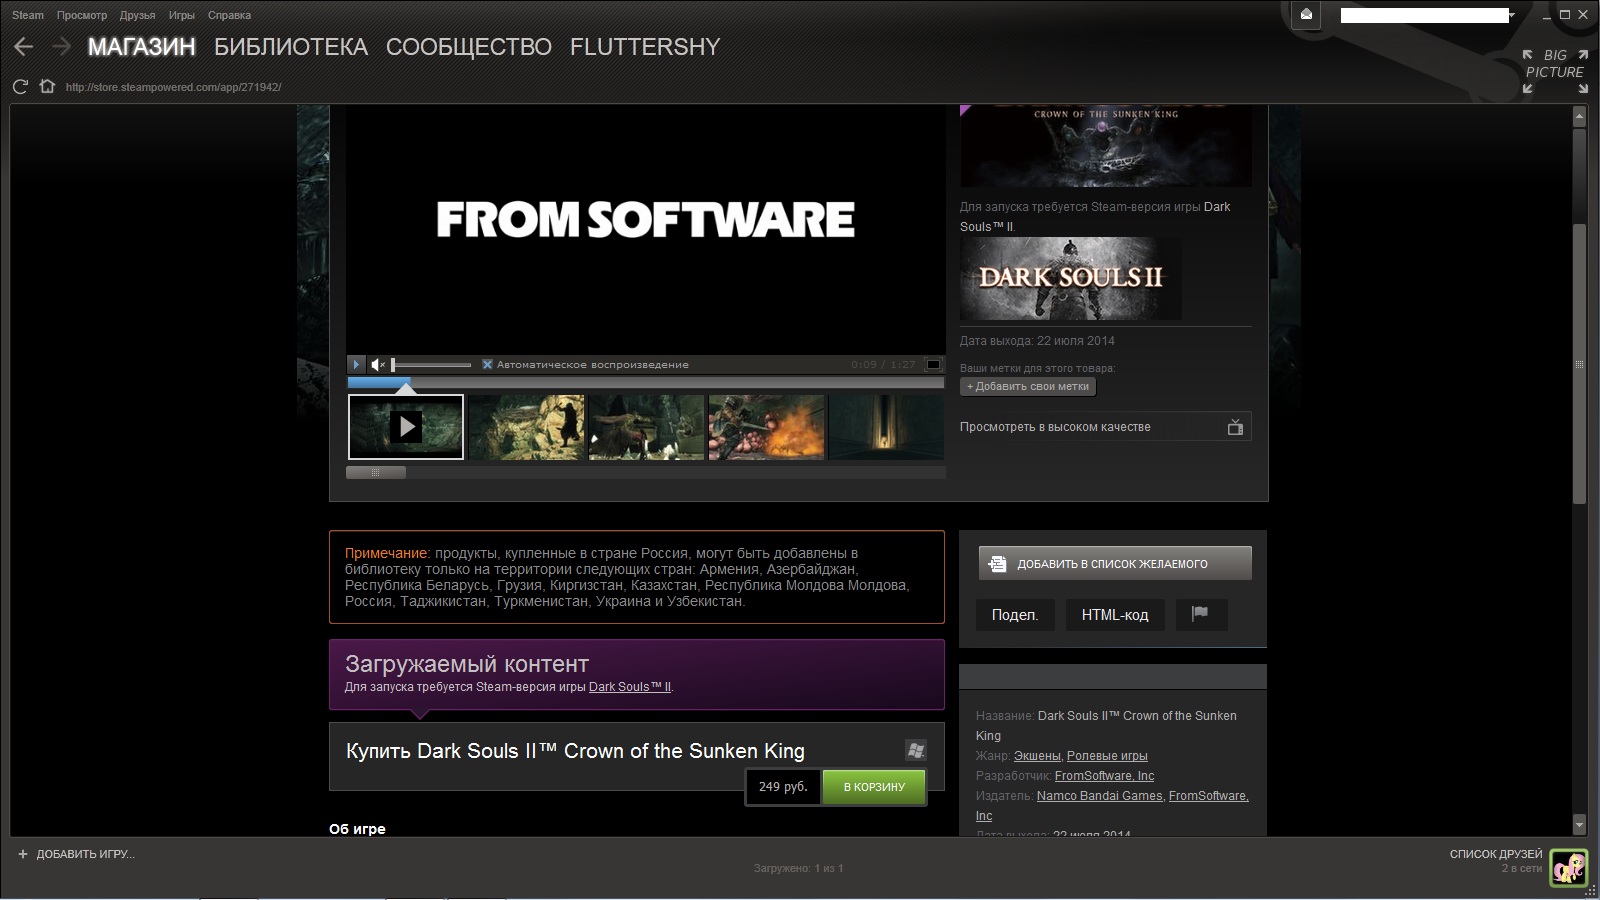The height and width of the screenshot is (900, 1600).
Task: Open the Steam menu
Action: pos(28,15)
